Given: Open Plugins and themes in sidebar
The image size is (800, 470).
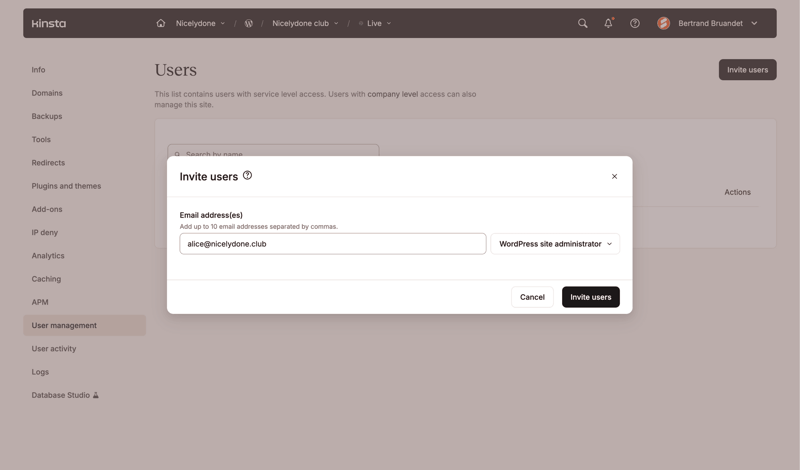Looking at the screenshot, I should [66, 186].
